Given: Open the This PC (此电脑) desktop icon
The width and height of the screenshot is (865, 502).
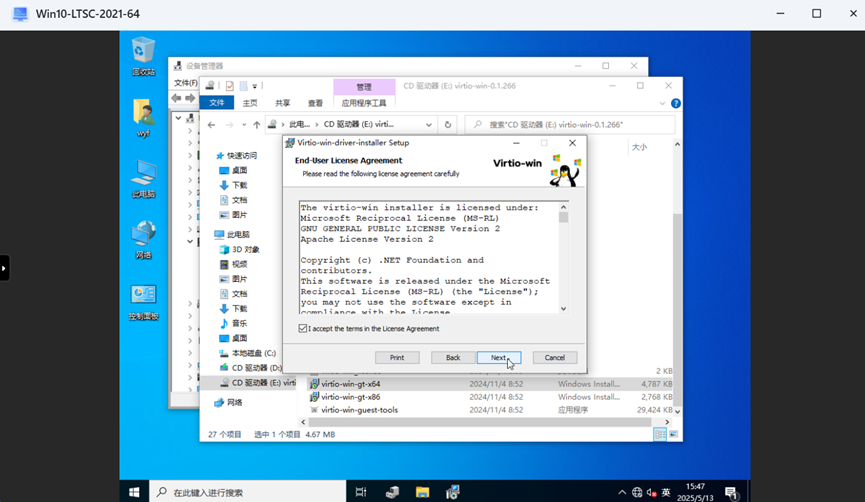Looking at the screenshot, I should coord(143,179).
